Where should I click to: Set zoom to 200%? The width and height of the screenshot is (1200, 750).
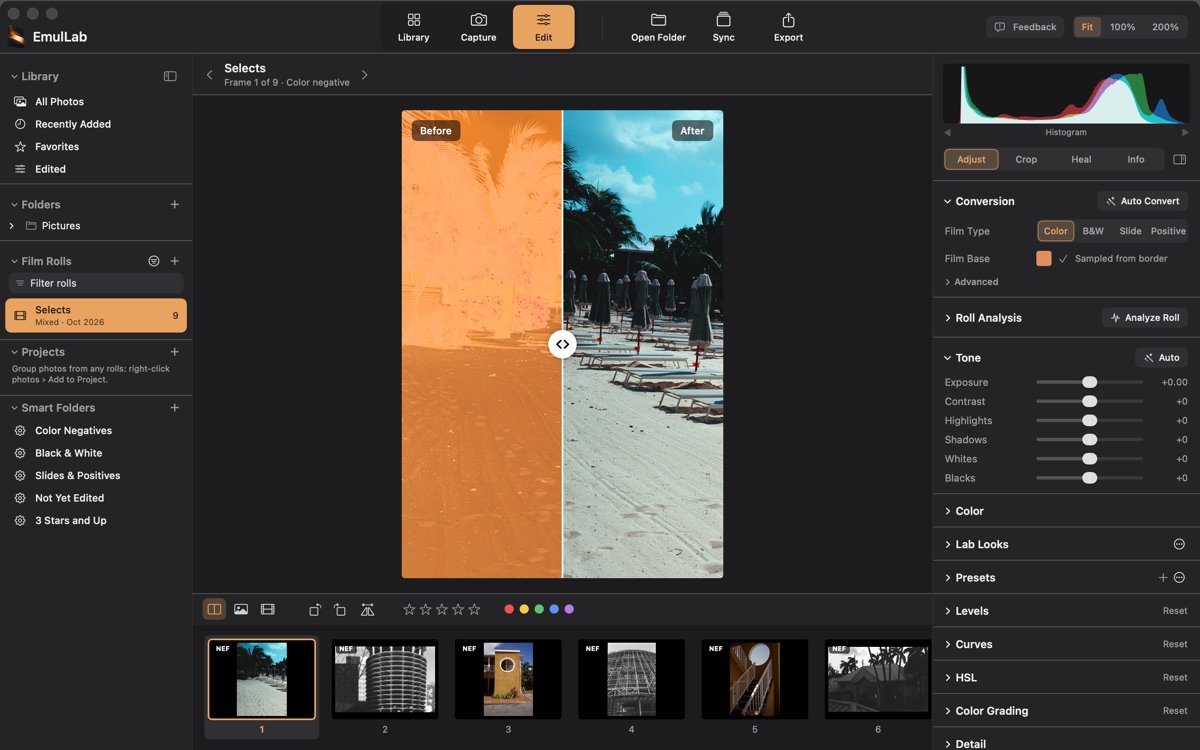1165,27
